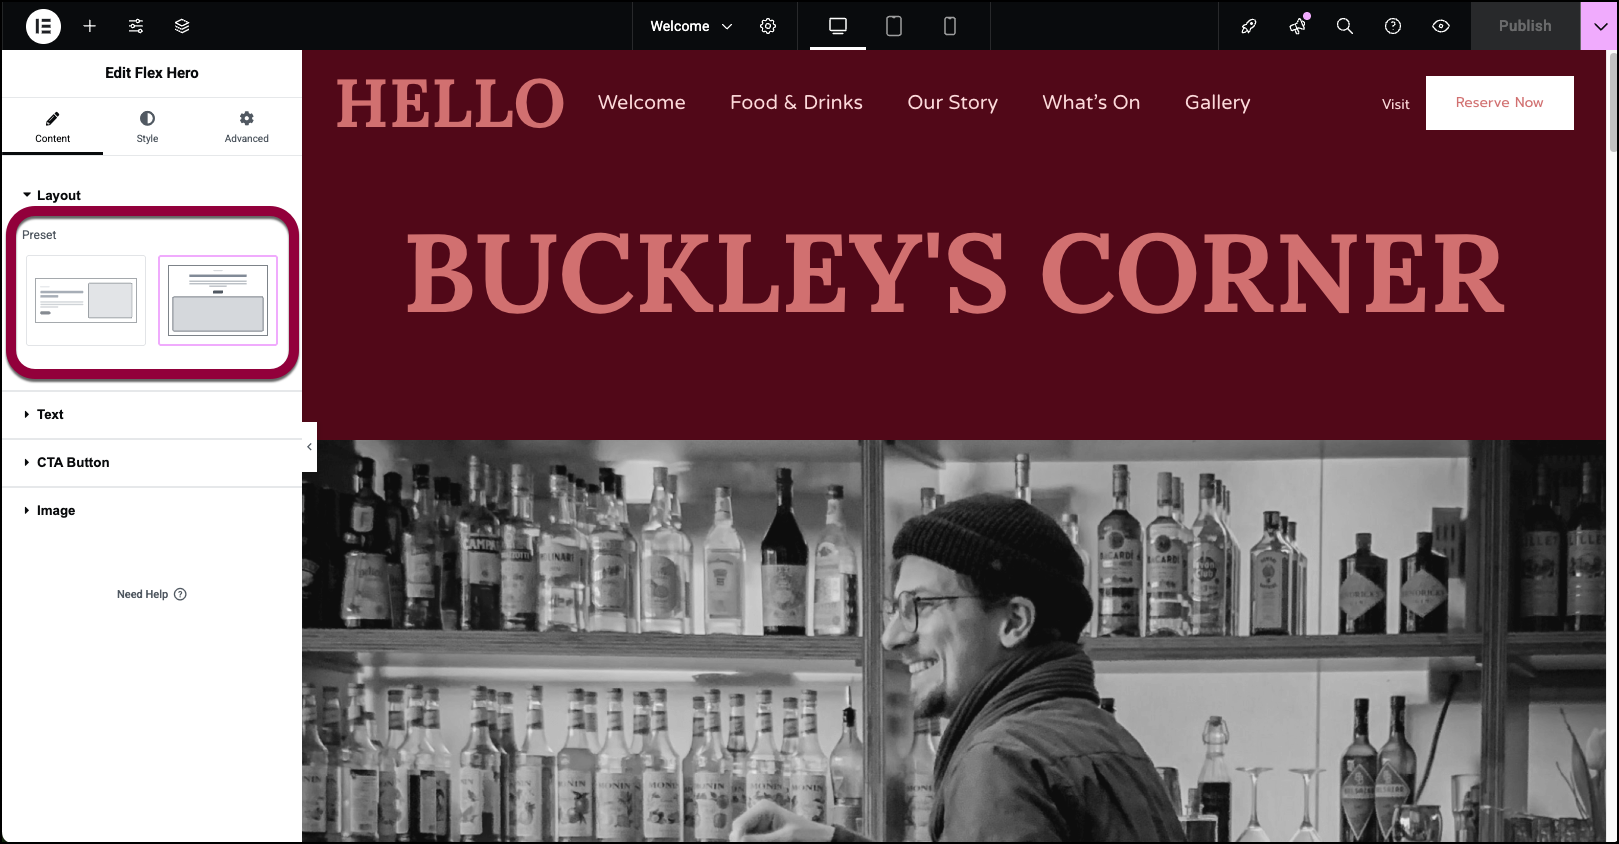The height and width of the screenshot is (844, 1619).
Task: Open the Add Element plus button
Action: click(89, 26)
